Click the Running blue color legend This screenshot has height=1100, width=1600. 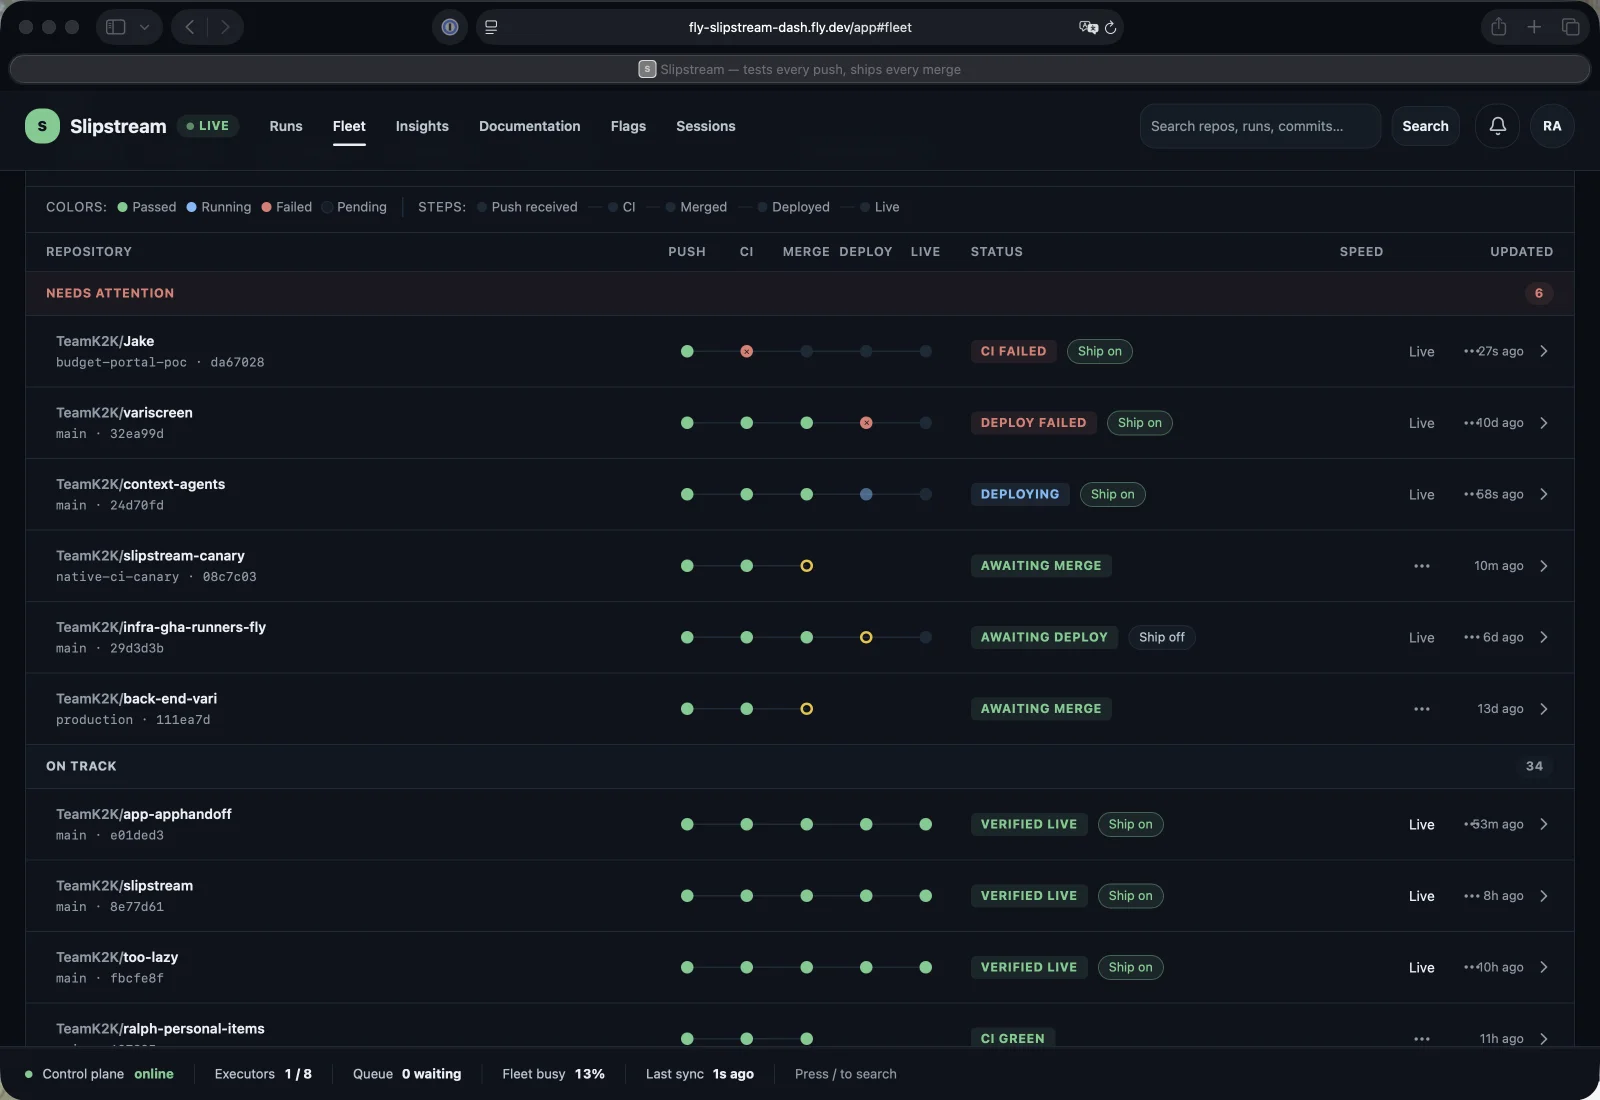[219, 207]
